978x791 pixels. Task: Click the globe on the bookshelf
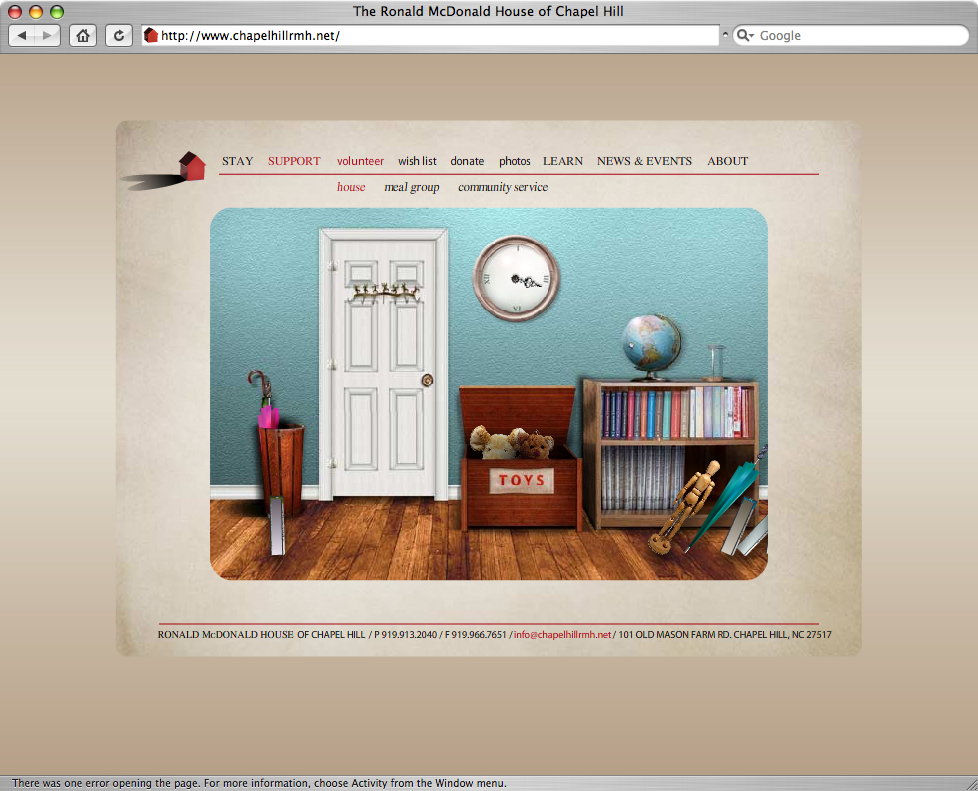click(x=651, y=347)
